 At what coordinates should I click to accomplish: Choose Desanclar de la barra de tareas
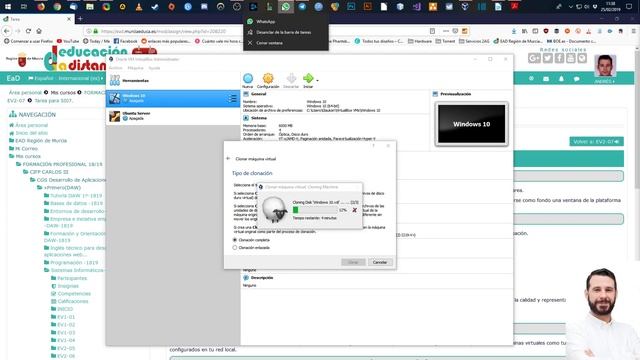286,32
